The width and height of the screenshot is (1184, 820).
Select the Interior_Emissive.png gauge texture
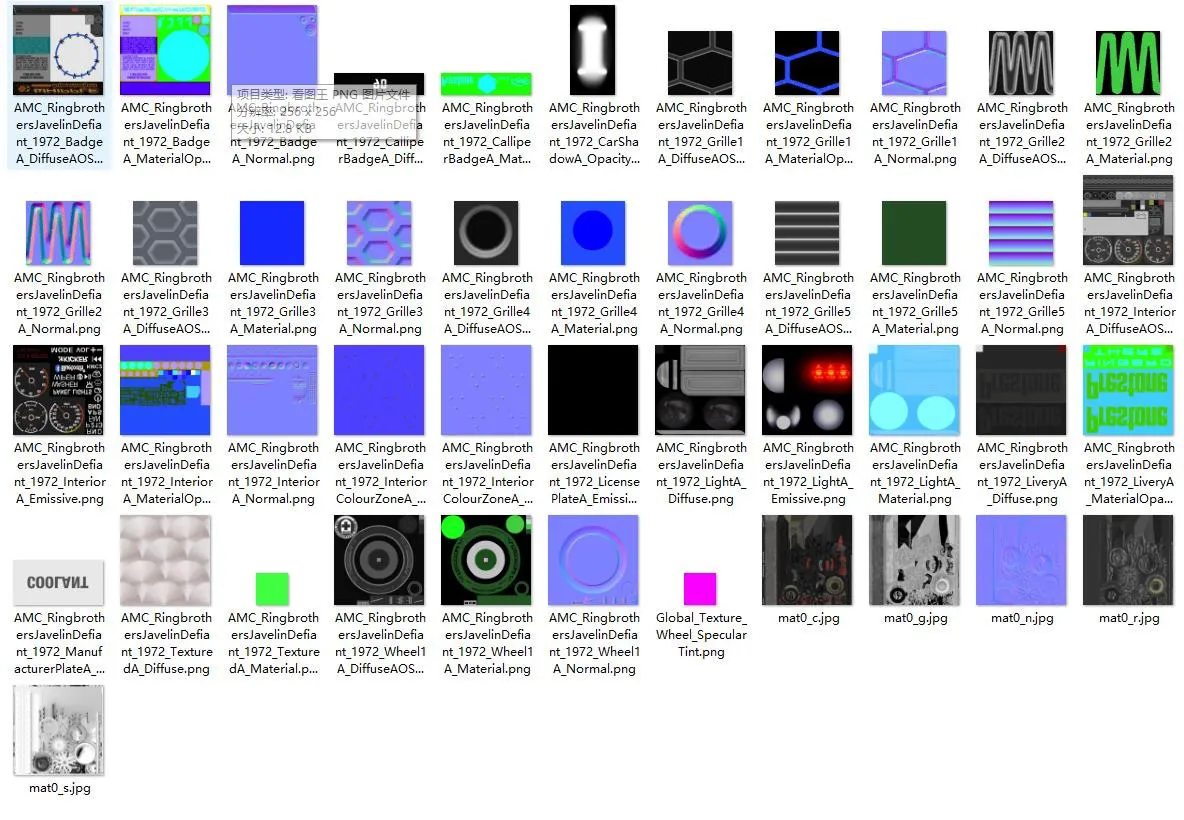58,390
